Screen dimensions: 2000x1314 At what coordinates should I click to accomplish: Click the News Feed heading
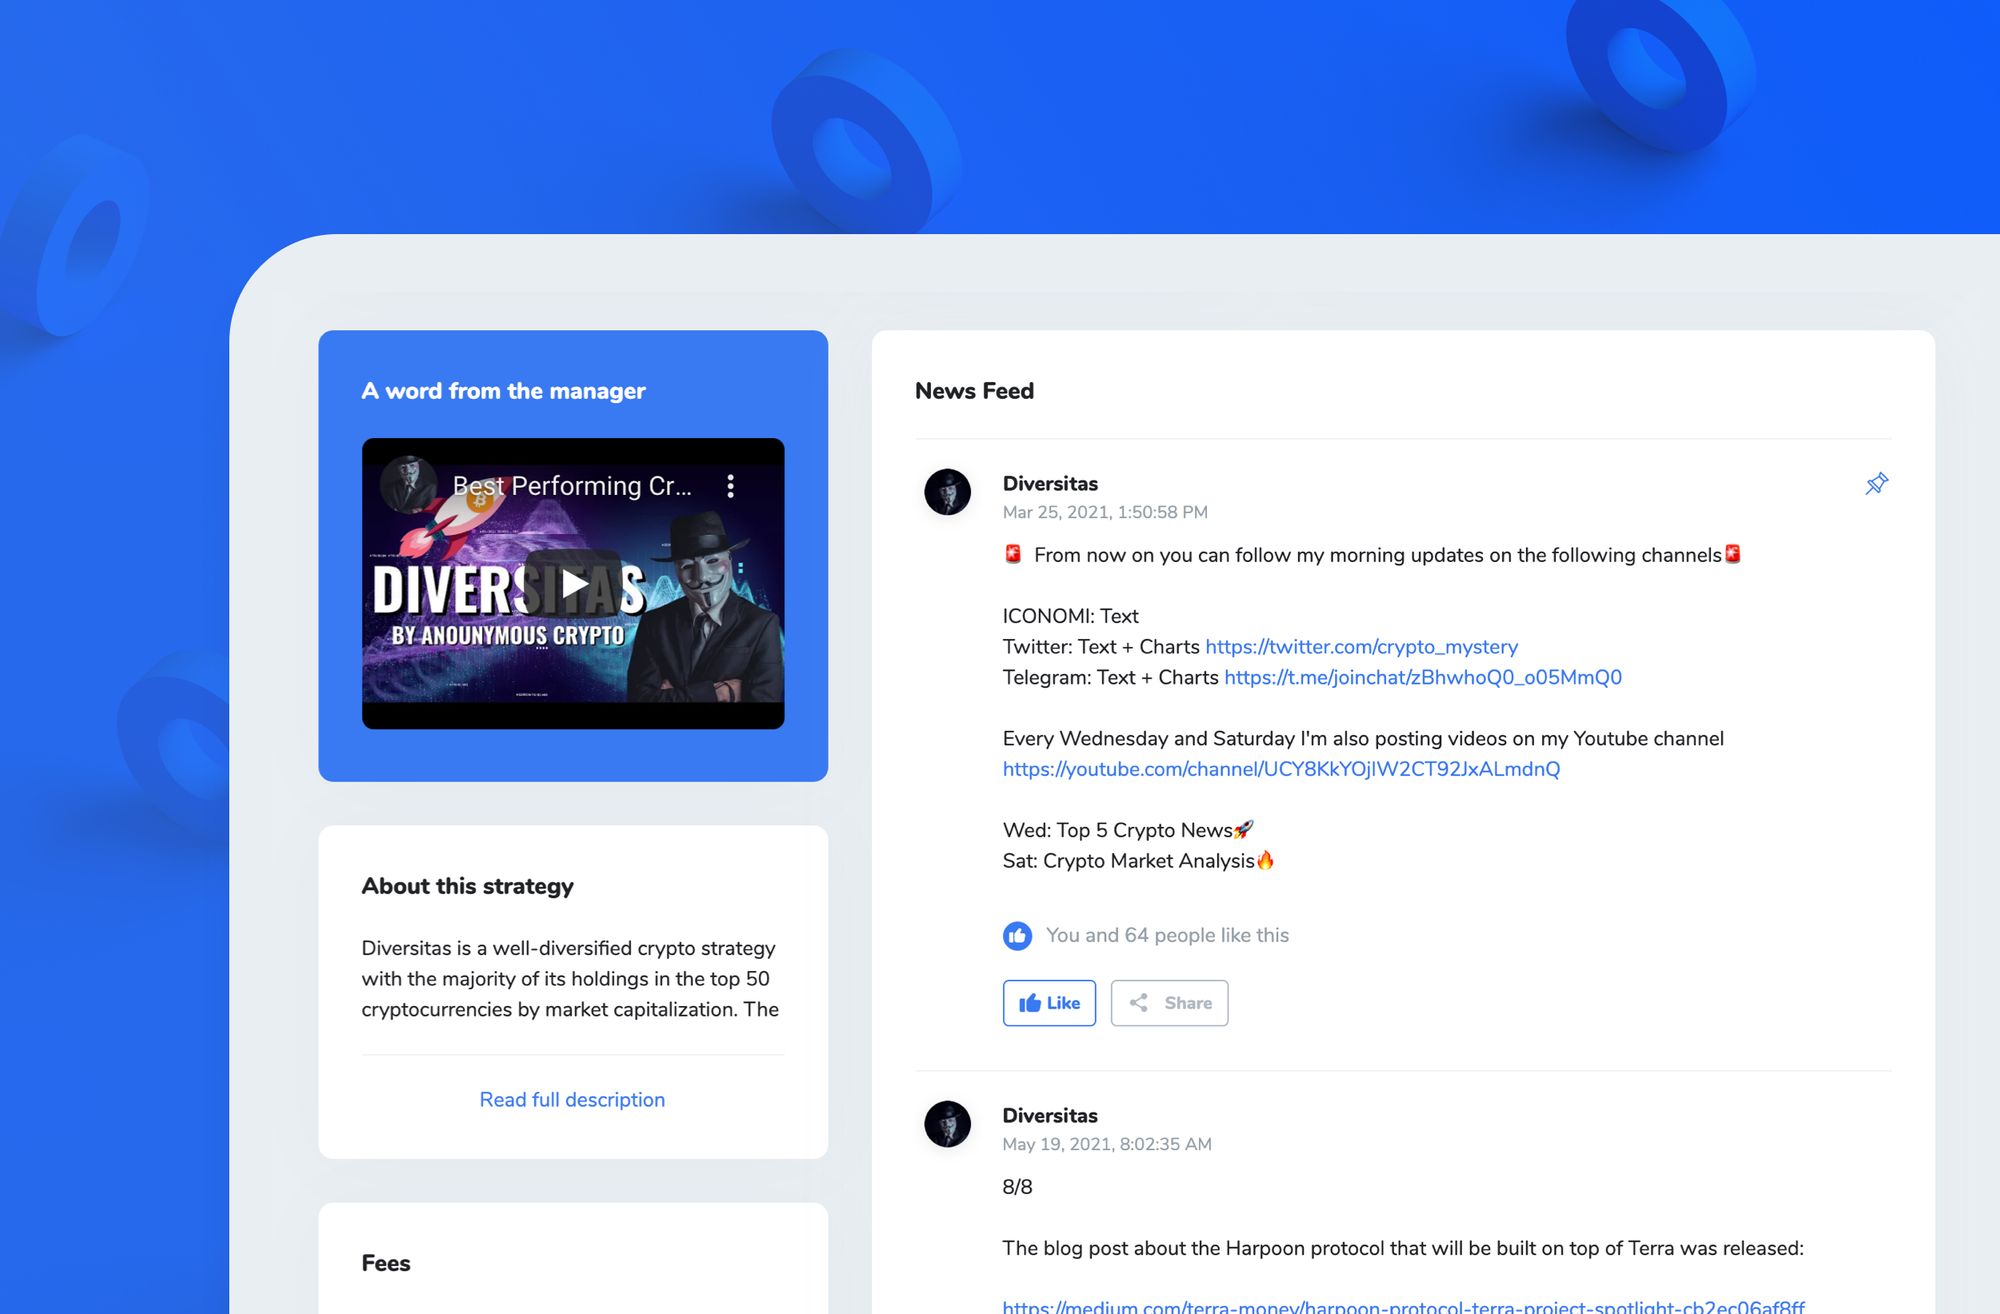click(974, 391)
